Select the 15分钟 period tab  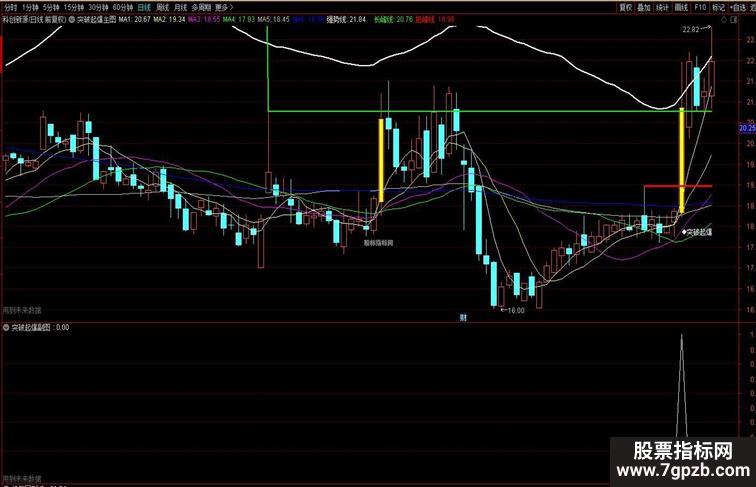coord(74,7)
